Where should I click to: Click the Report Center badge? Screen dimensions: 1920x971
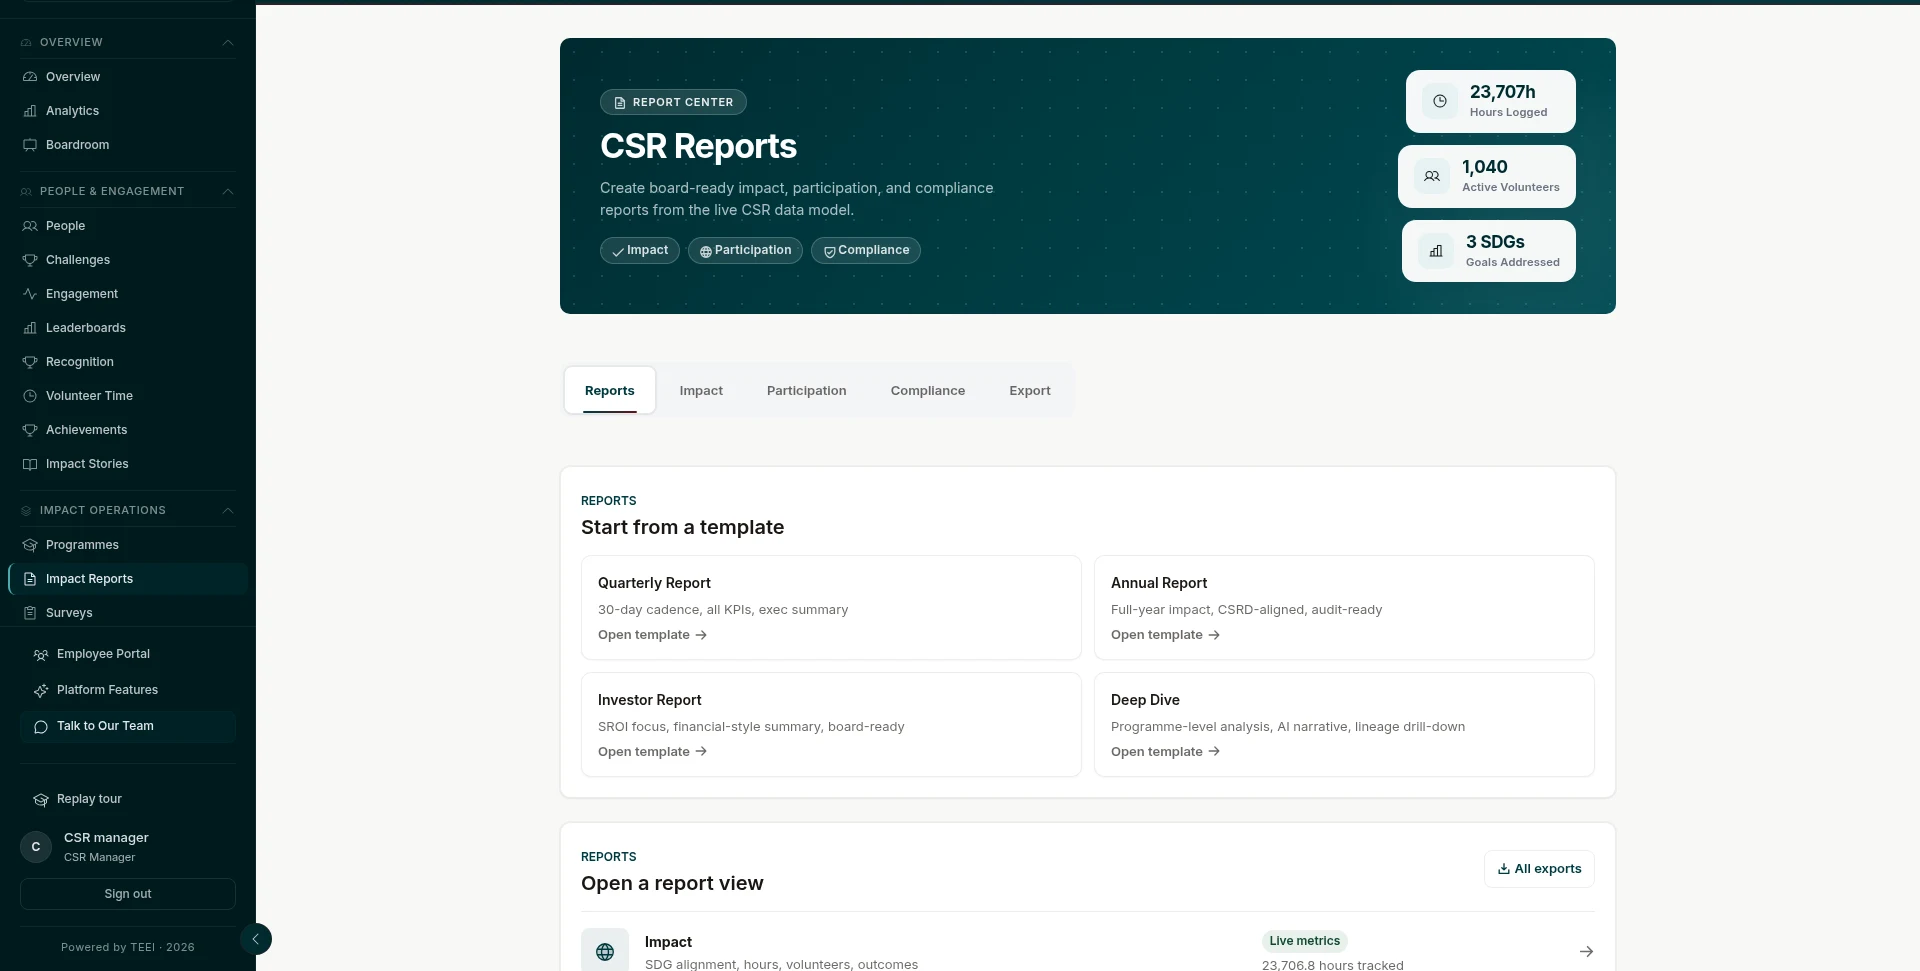coord(673,102)
